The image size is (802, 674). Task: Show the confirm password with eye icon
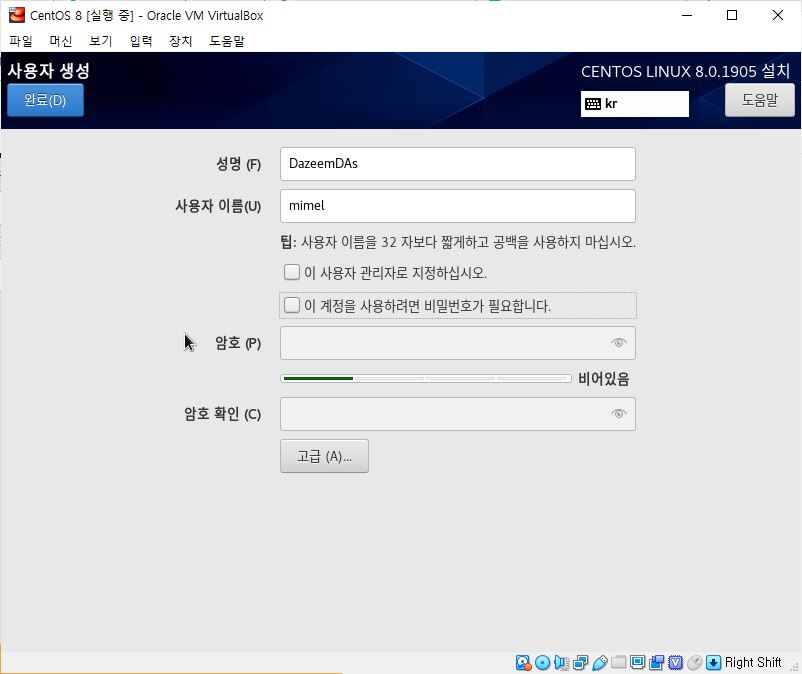coord(618,414)
